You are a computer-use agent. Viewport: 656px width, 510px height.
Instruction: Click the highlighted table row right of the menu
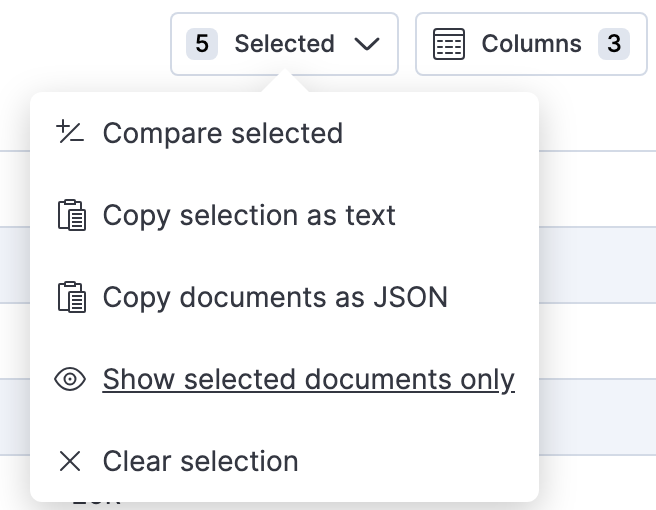tap(598, 265)
